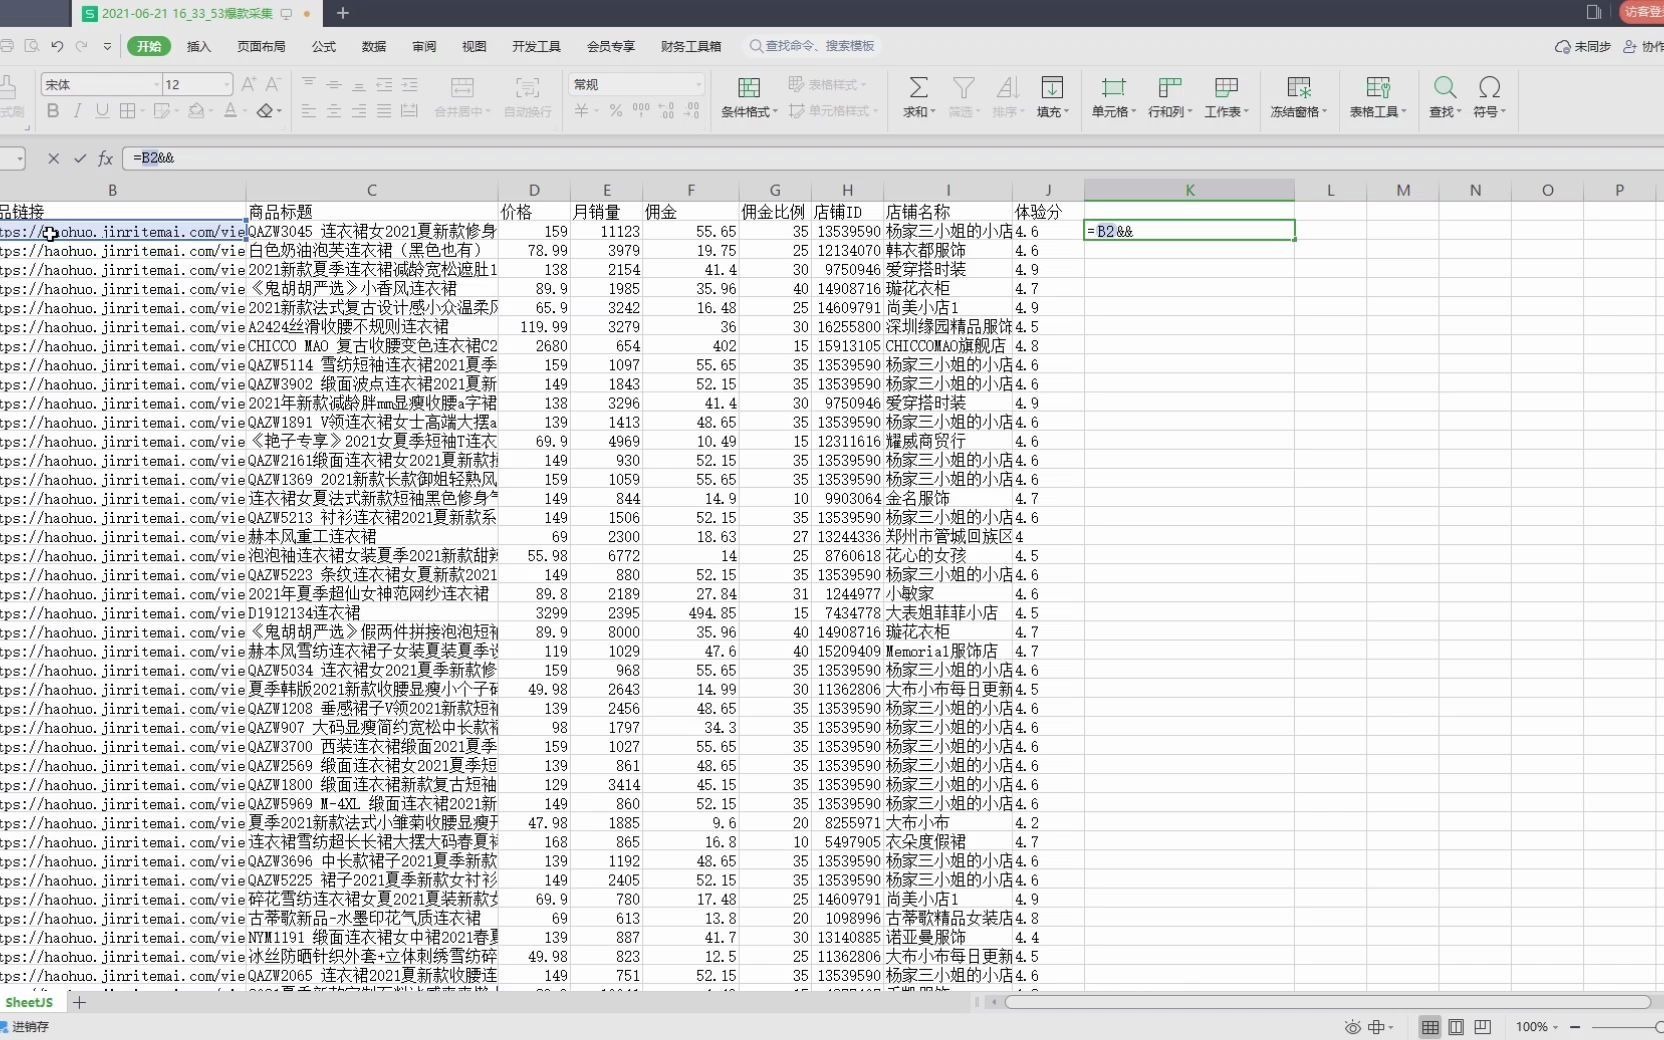
Task: Switch to normal grid view
Action: point(1430,1027)
